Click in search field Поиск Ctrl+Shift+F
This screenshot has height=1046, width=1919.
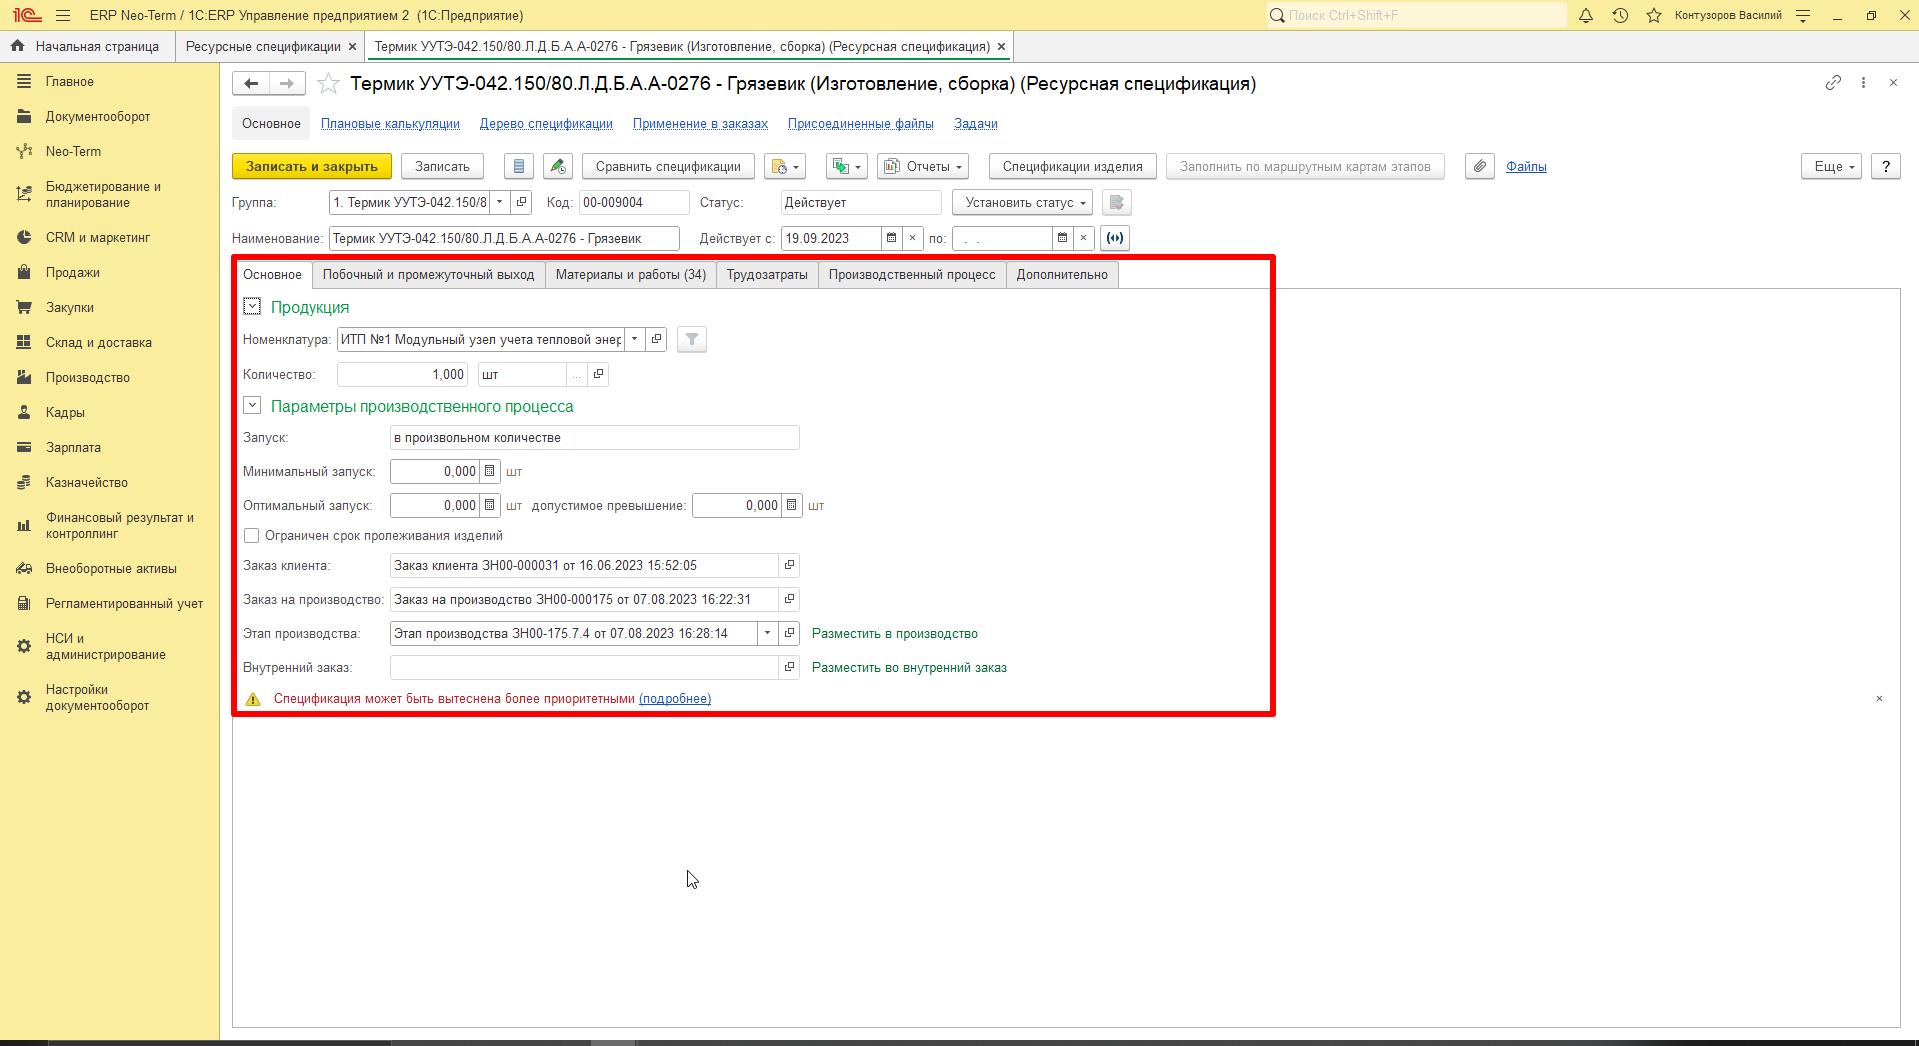(1416, 15)
